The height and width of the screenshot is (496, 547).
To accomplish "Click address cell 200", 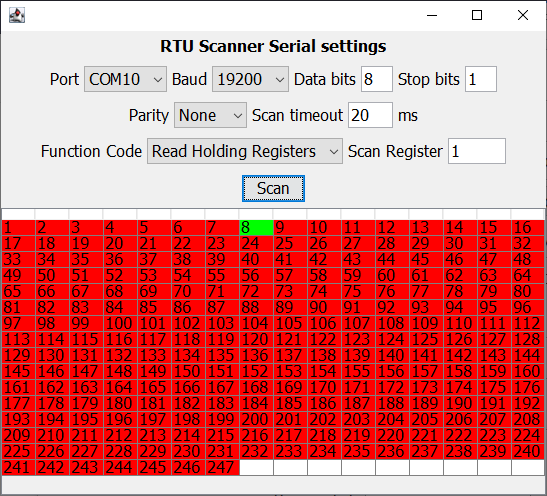I will coord(256,419).
